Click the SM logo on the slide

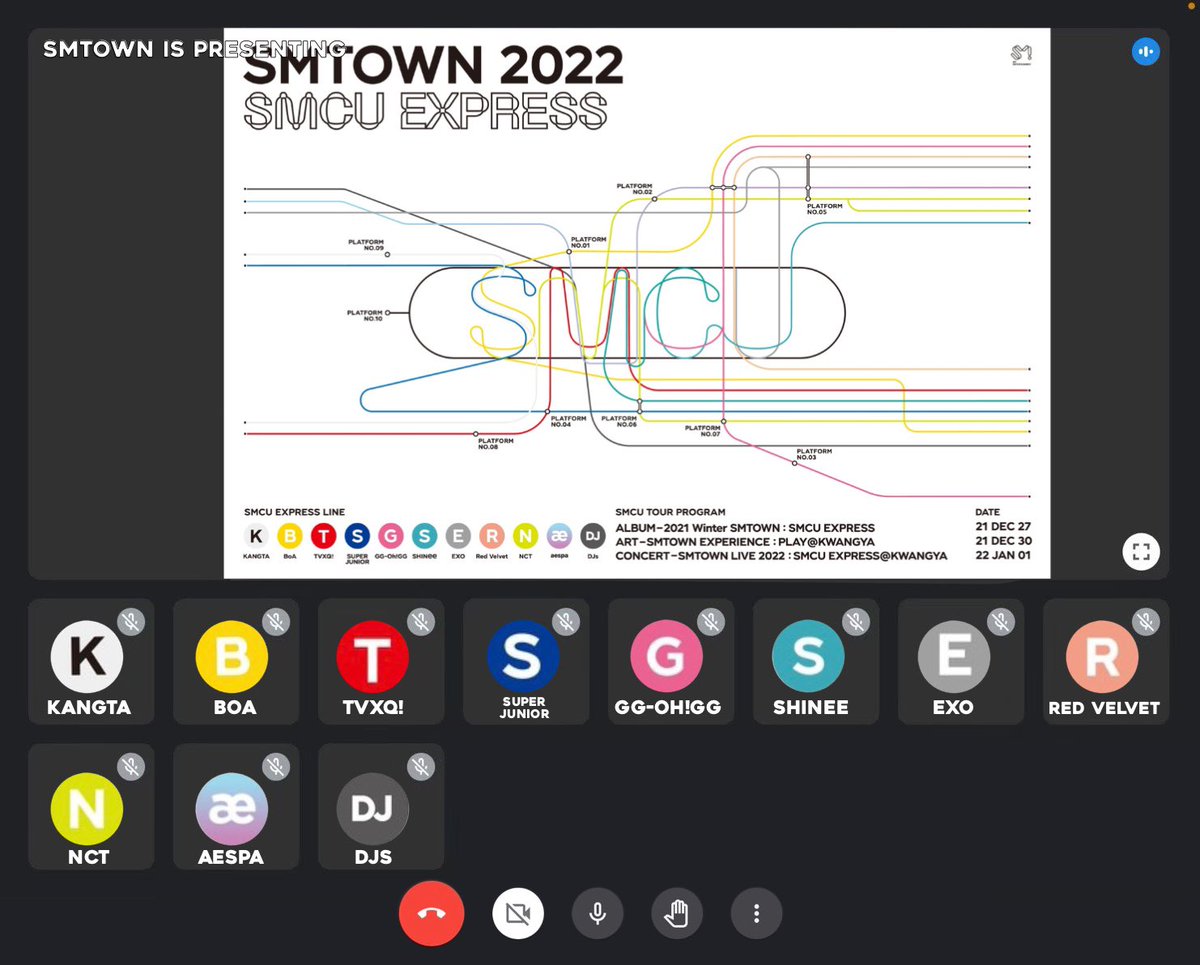(1020, 55)
